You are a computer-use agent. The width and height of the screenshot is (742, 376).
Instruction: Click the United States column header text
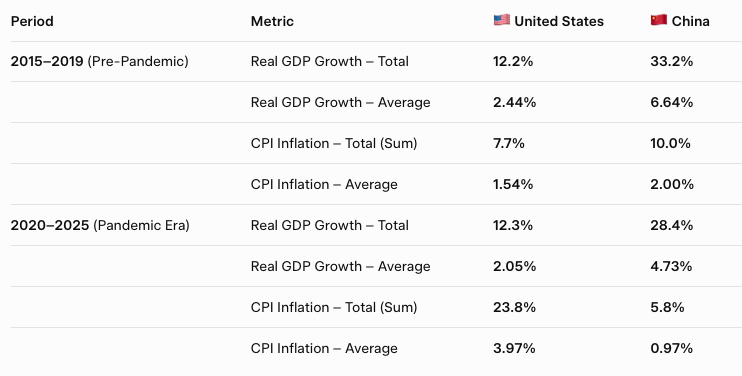click(x=559, y=21)
